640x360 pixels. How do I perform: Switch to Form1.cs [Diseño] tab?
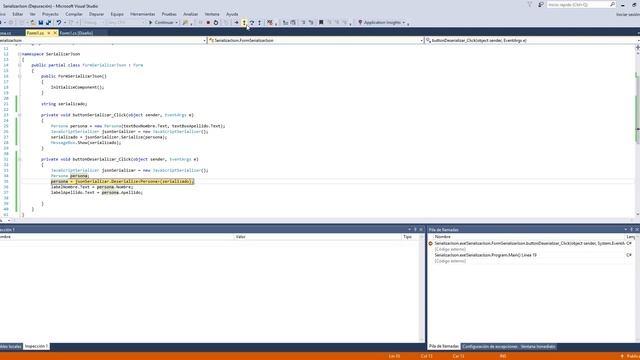coord(76,33)
